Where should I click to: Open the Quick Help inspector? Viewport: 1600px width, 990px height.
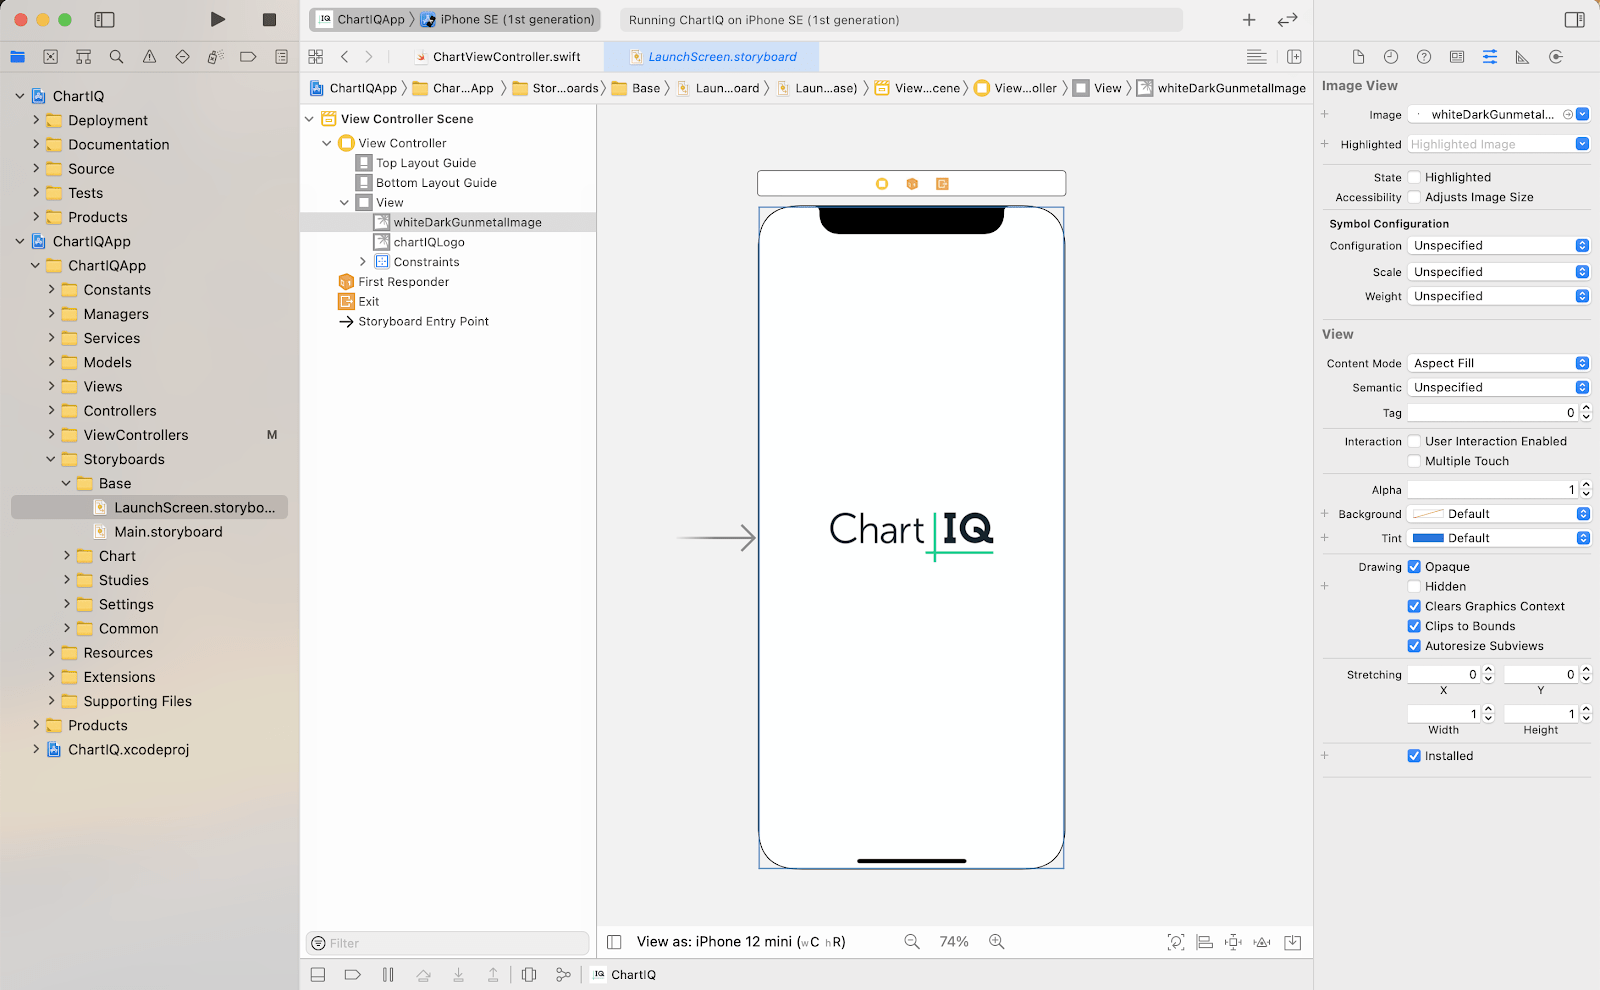tap(1424, 57)
